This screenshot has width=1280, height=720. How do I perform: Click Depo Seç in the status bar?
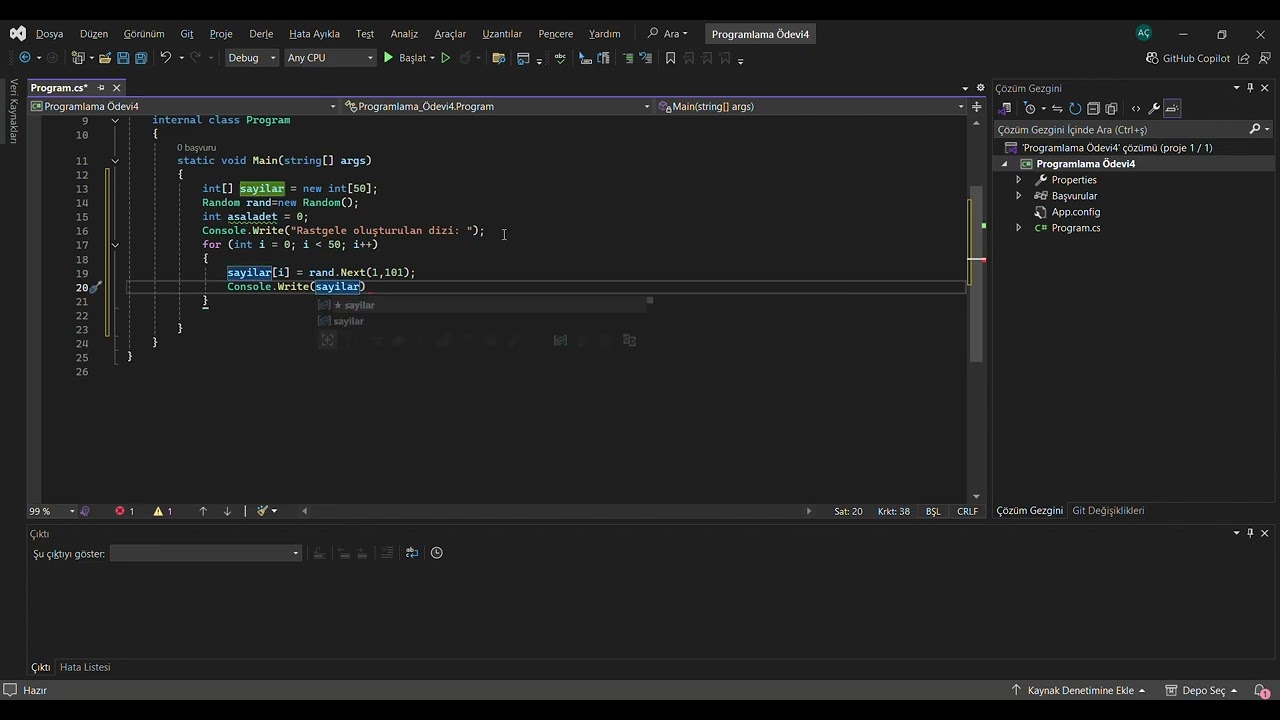click(1201, 690)
